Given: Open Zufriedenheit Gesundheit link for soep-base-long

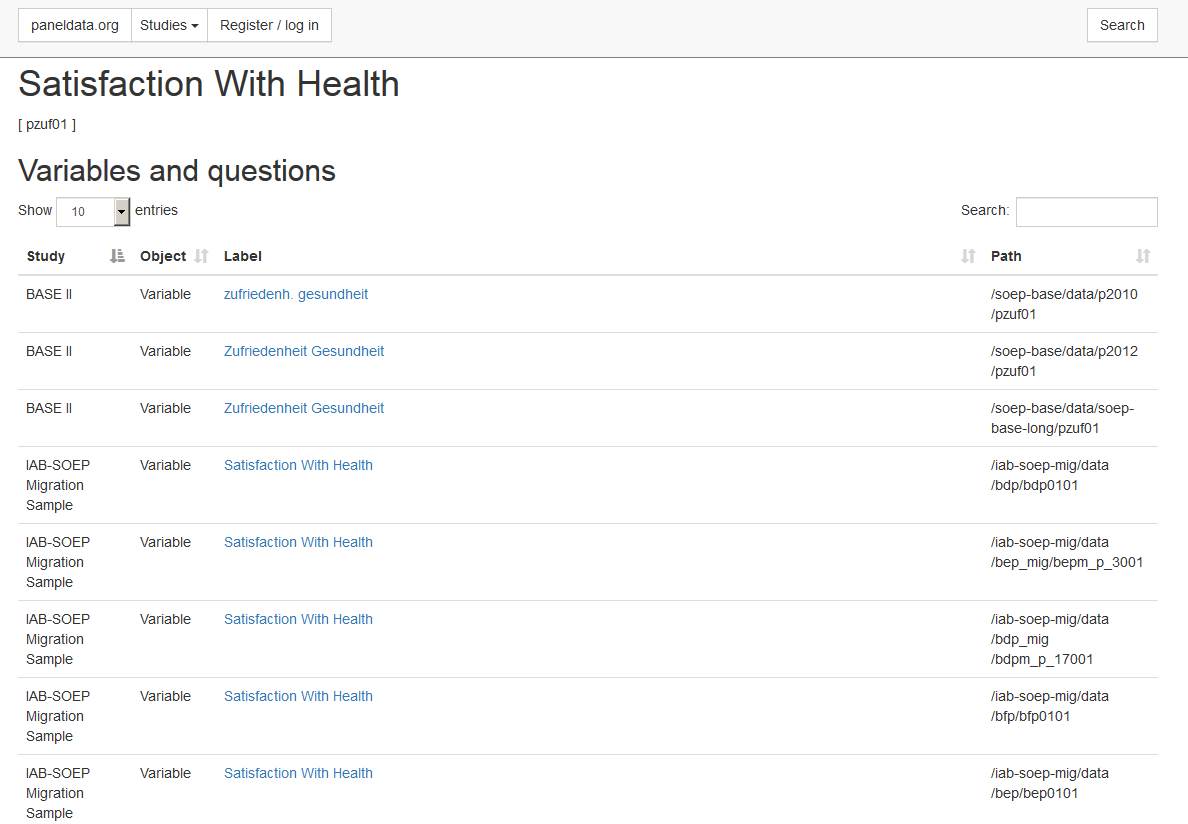Looking at the screenshot, I should tap(304, 407).
